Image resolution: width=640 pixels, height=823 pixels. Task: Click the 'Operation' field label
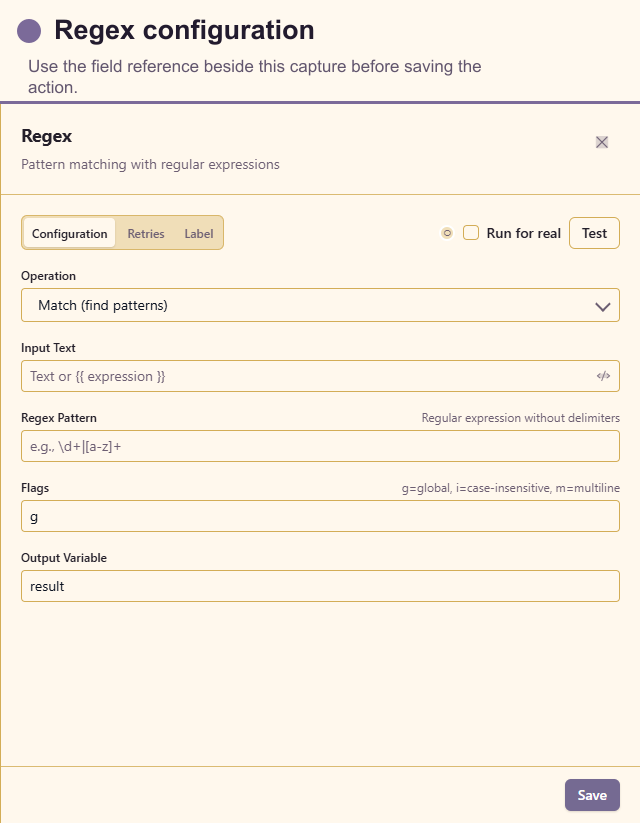tap(48, 276)
